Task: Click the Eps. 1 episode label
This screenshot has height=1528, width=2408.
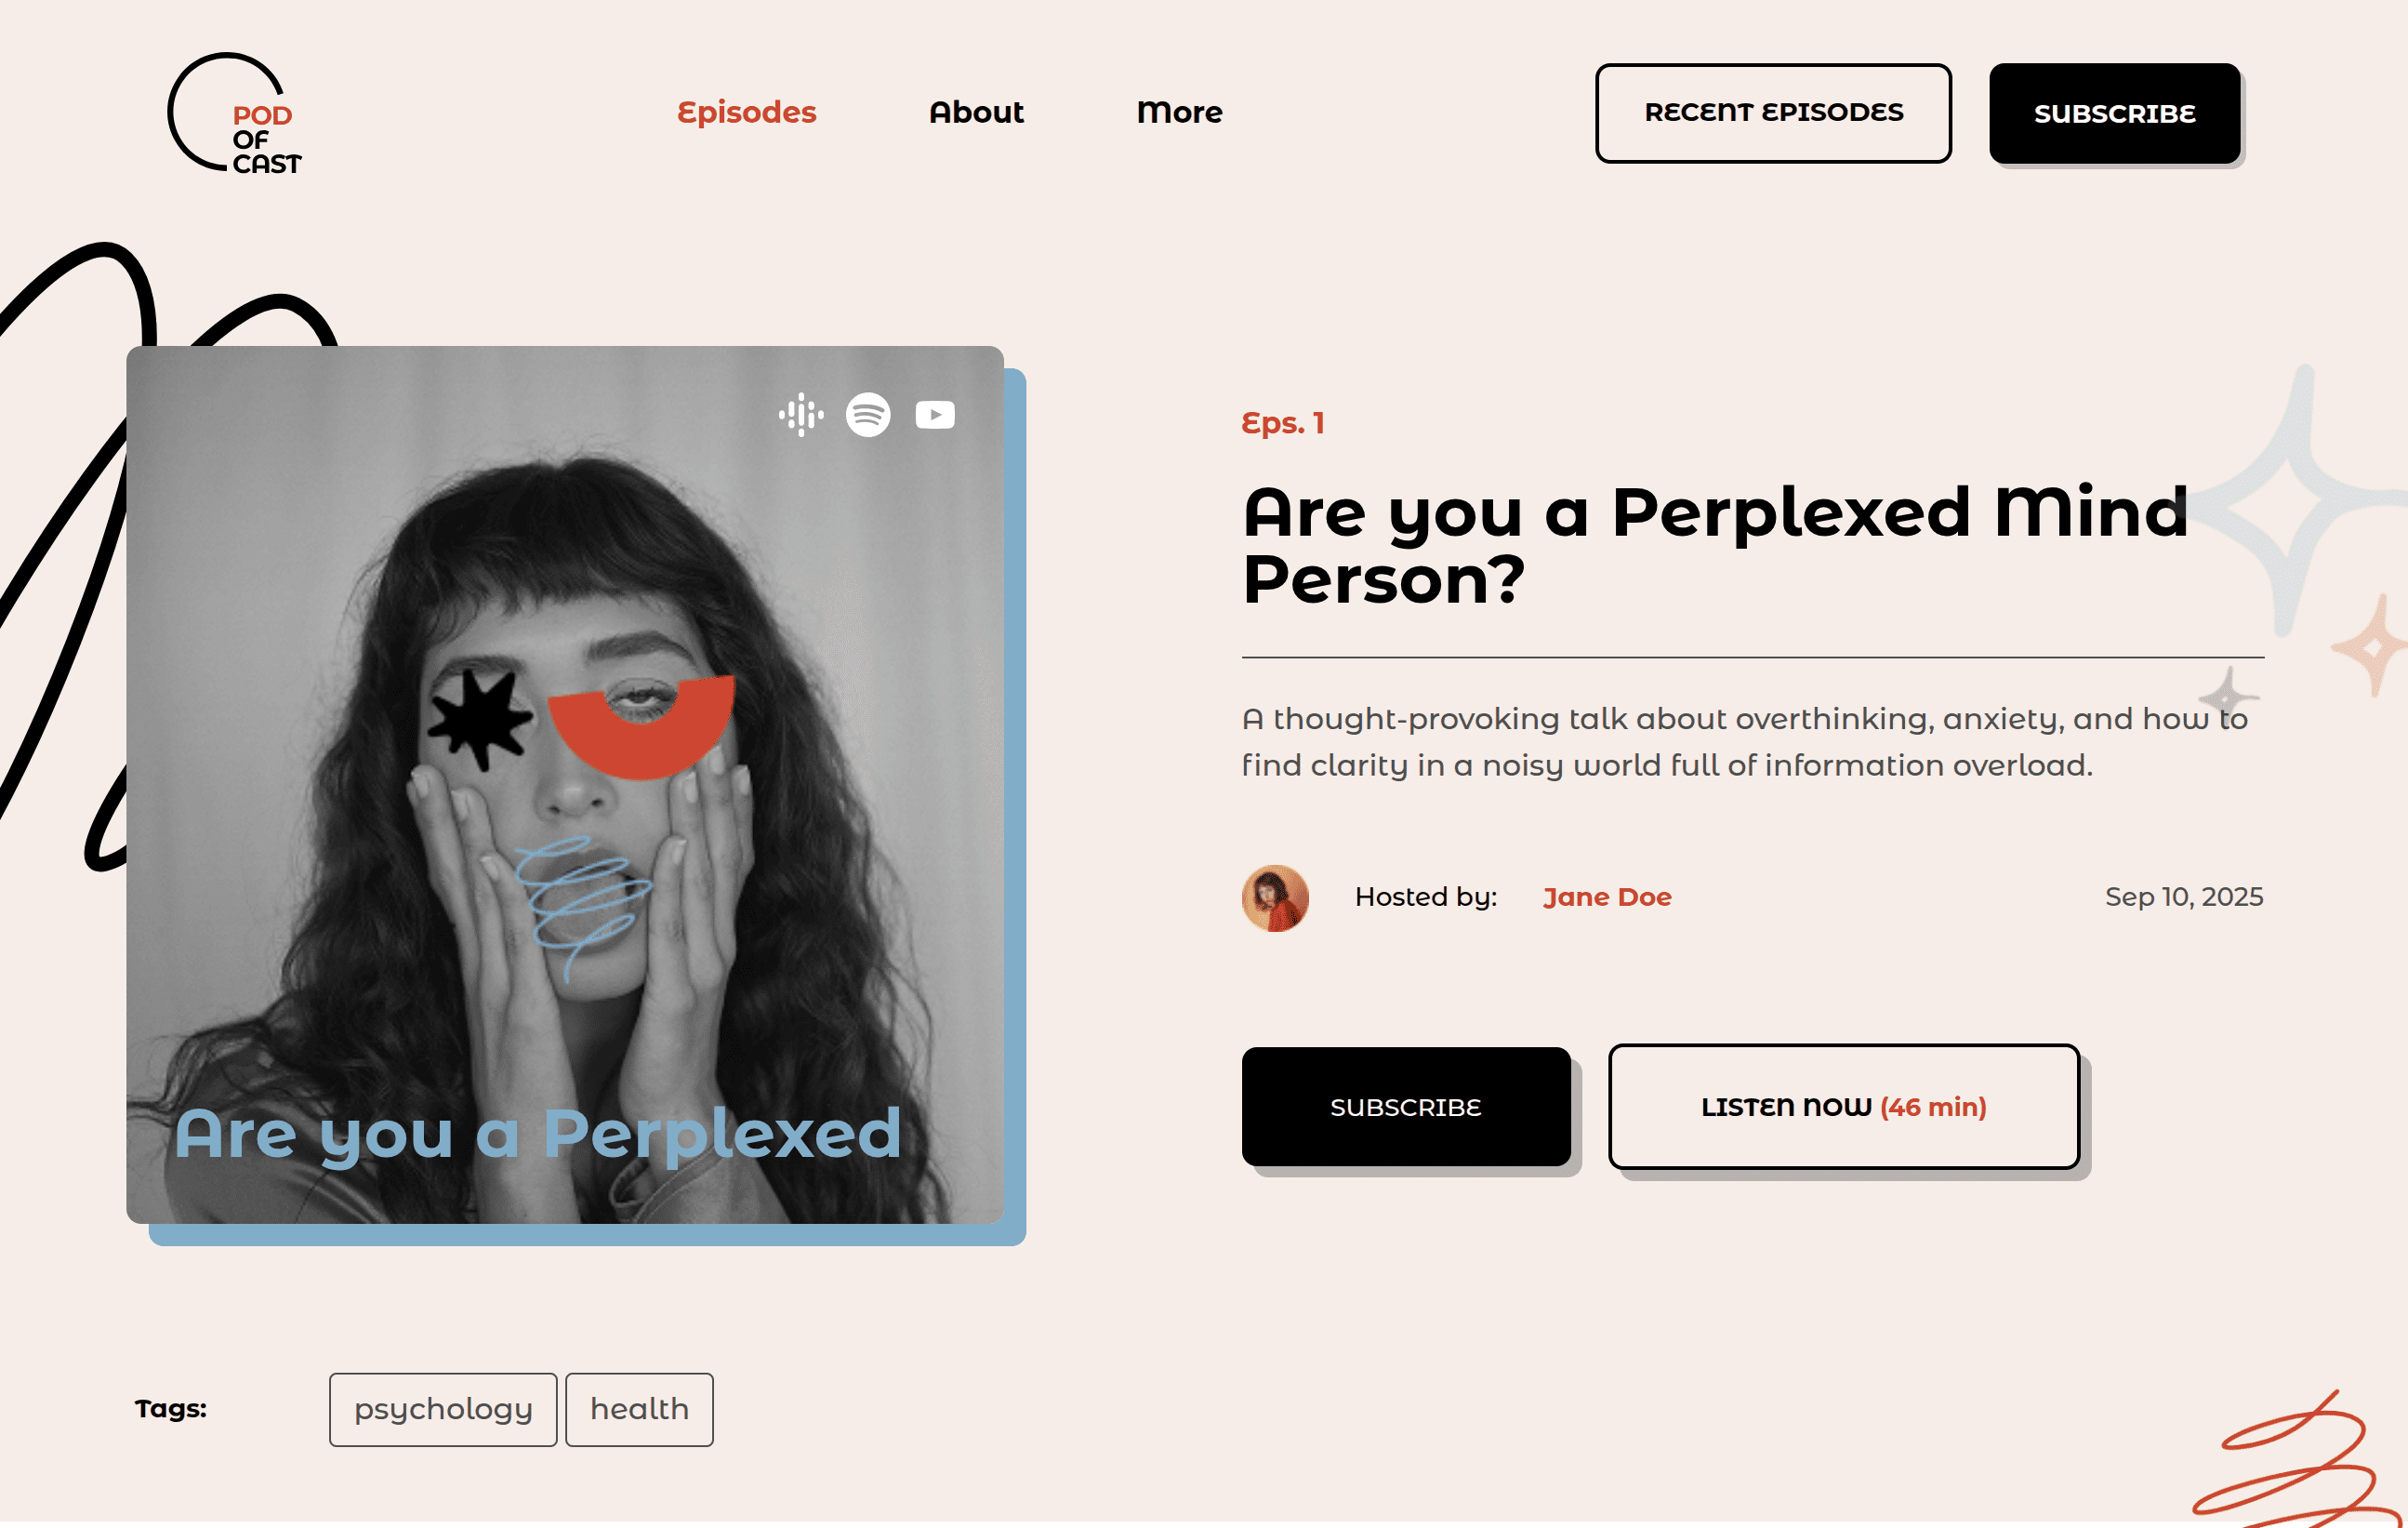Action: point(1283,423)
